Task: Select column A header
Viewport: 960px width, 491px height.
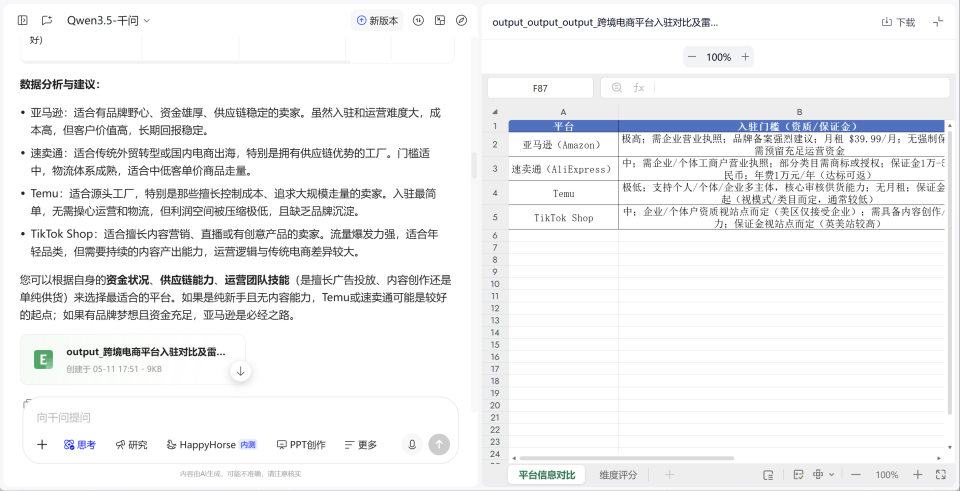Action: [563, 112]
